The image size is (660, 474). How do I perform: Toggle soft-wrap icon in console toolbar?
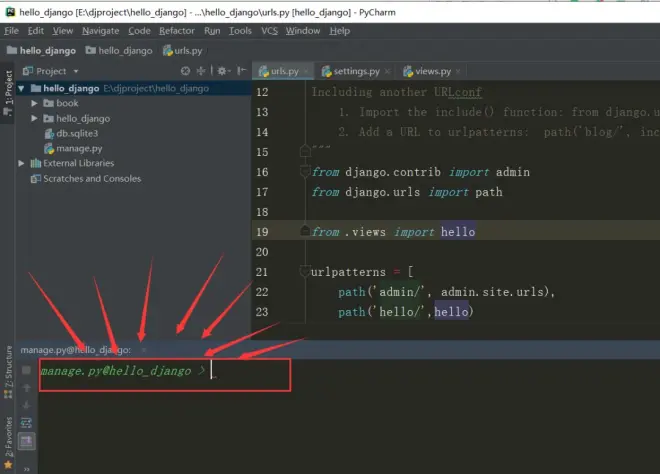[x=26, y=422]
